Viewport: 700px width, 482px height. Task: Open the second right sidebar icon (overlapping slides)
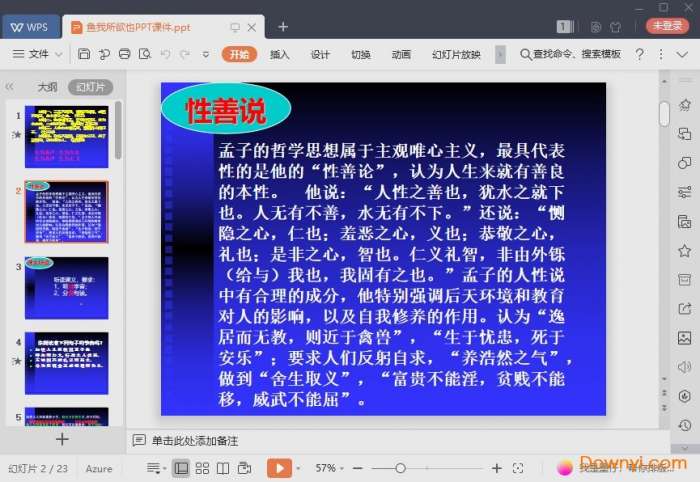(684, 134)
